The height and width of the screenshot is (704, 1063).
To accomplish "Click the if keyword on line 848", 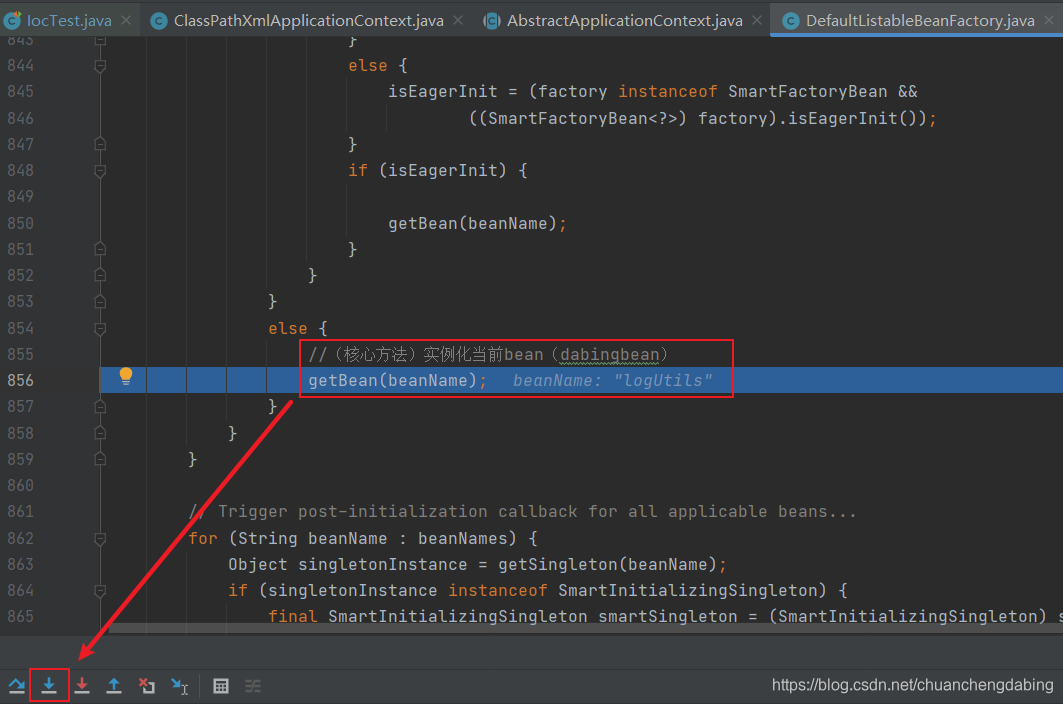I will (357, 170).
